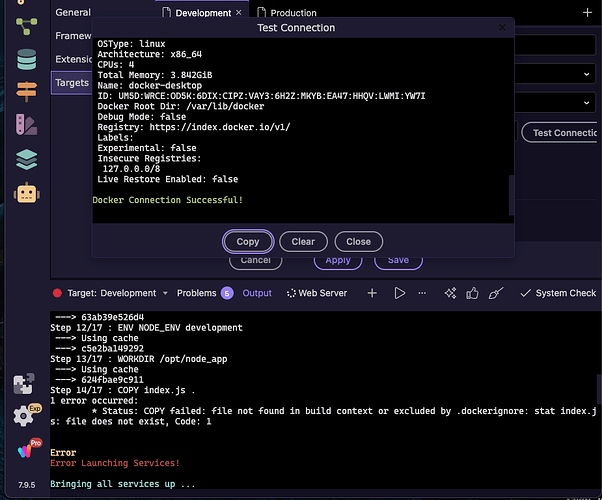Screen dimensions: 602x500
Task: Click the Clear button in dialog
Action: [x=303, y=242]
